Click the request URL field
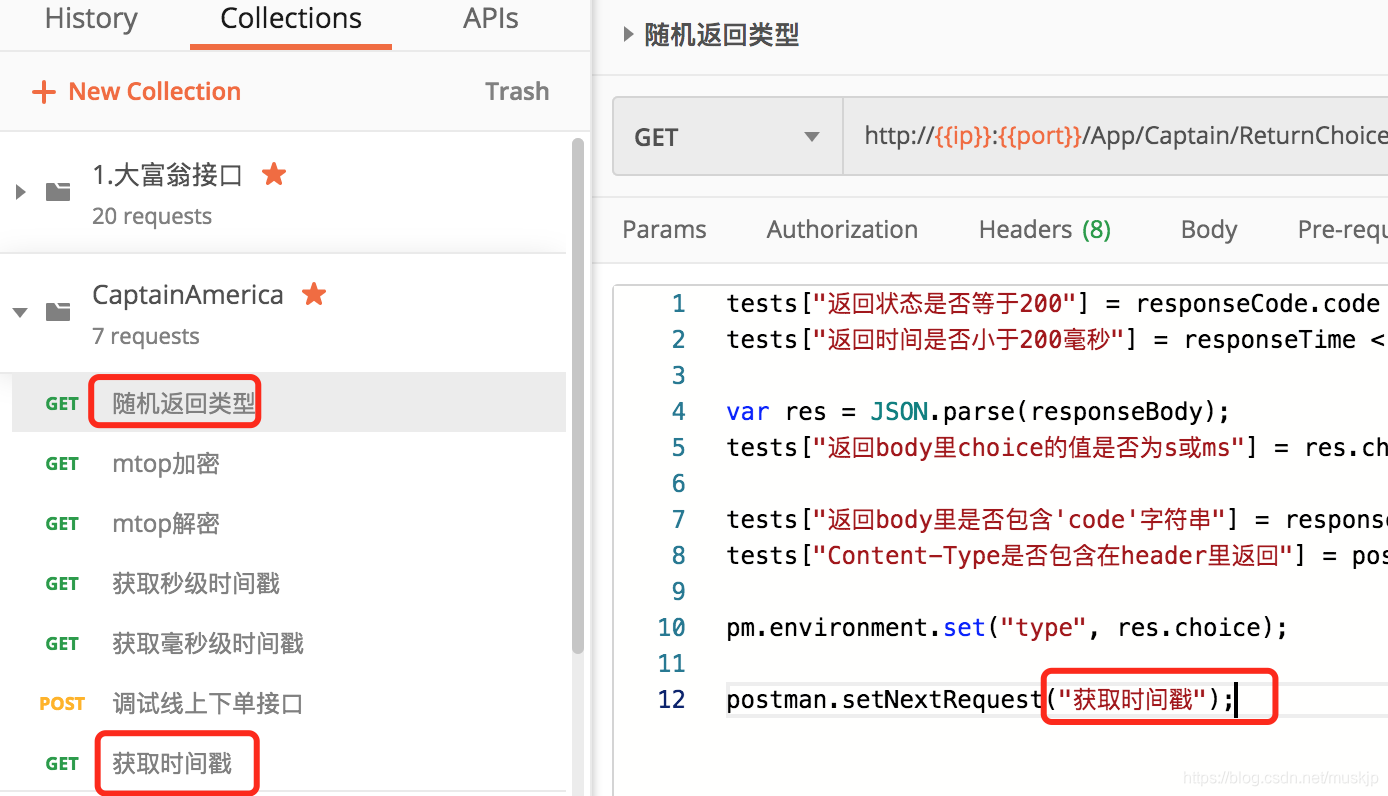The height and width of the screenshot is (796, 1388). click(x=1116, y=137)
